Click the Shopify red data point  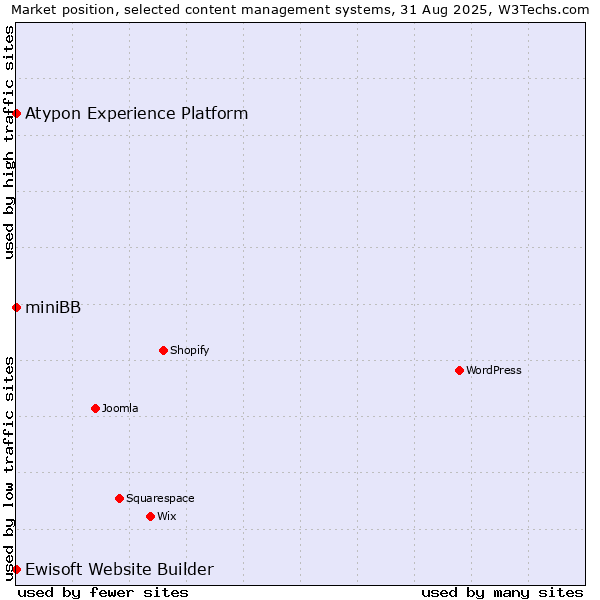click(163, 351)
